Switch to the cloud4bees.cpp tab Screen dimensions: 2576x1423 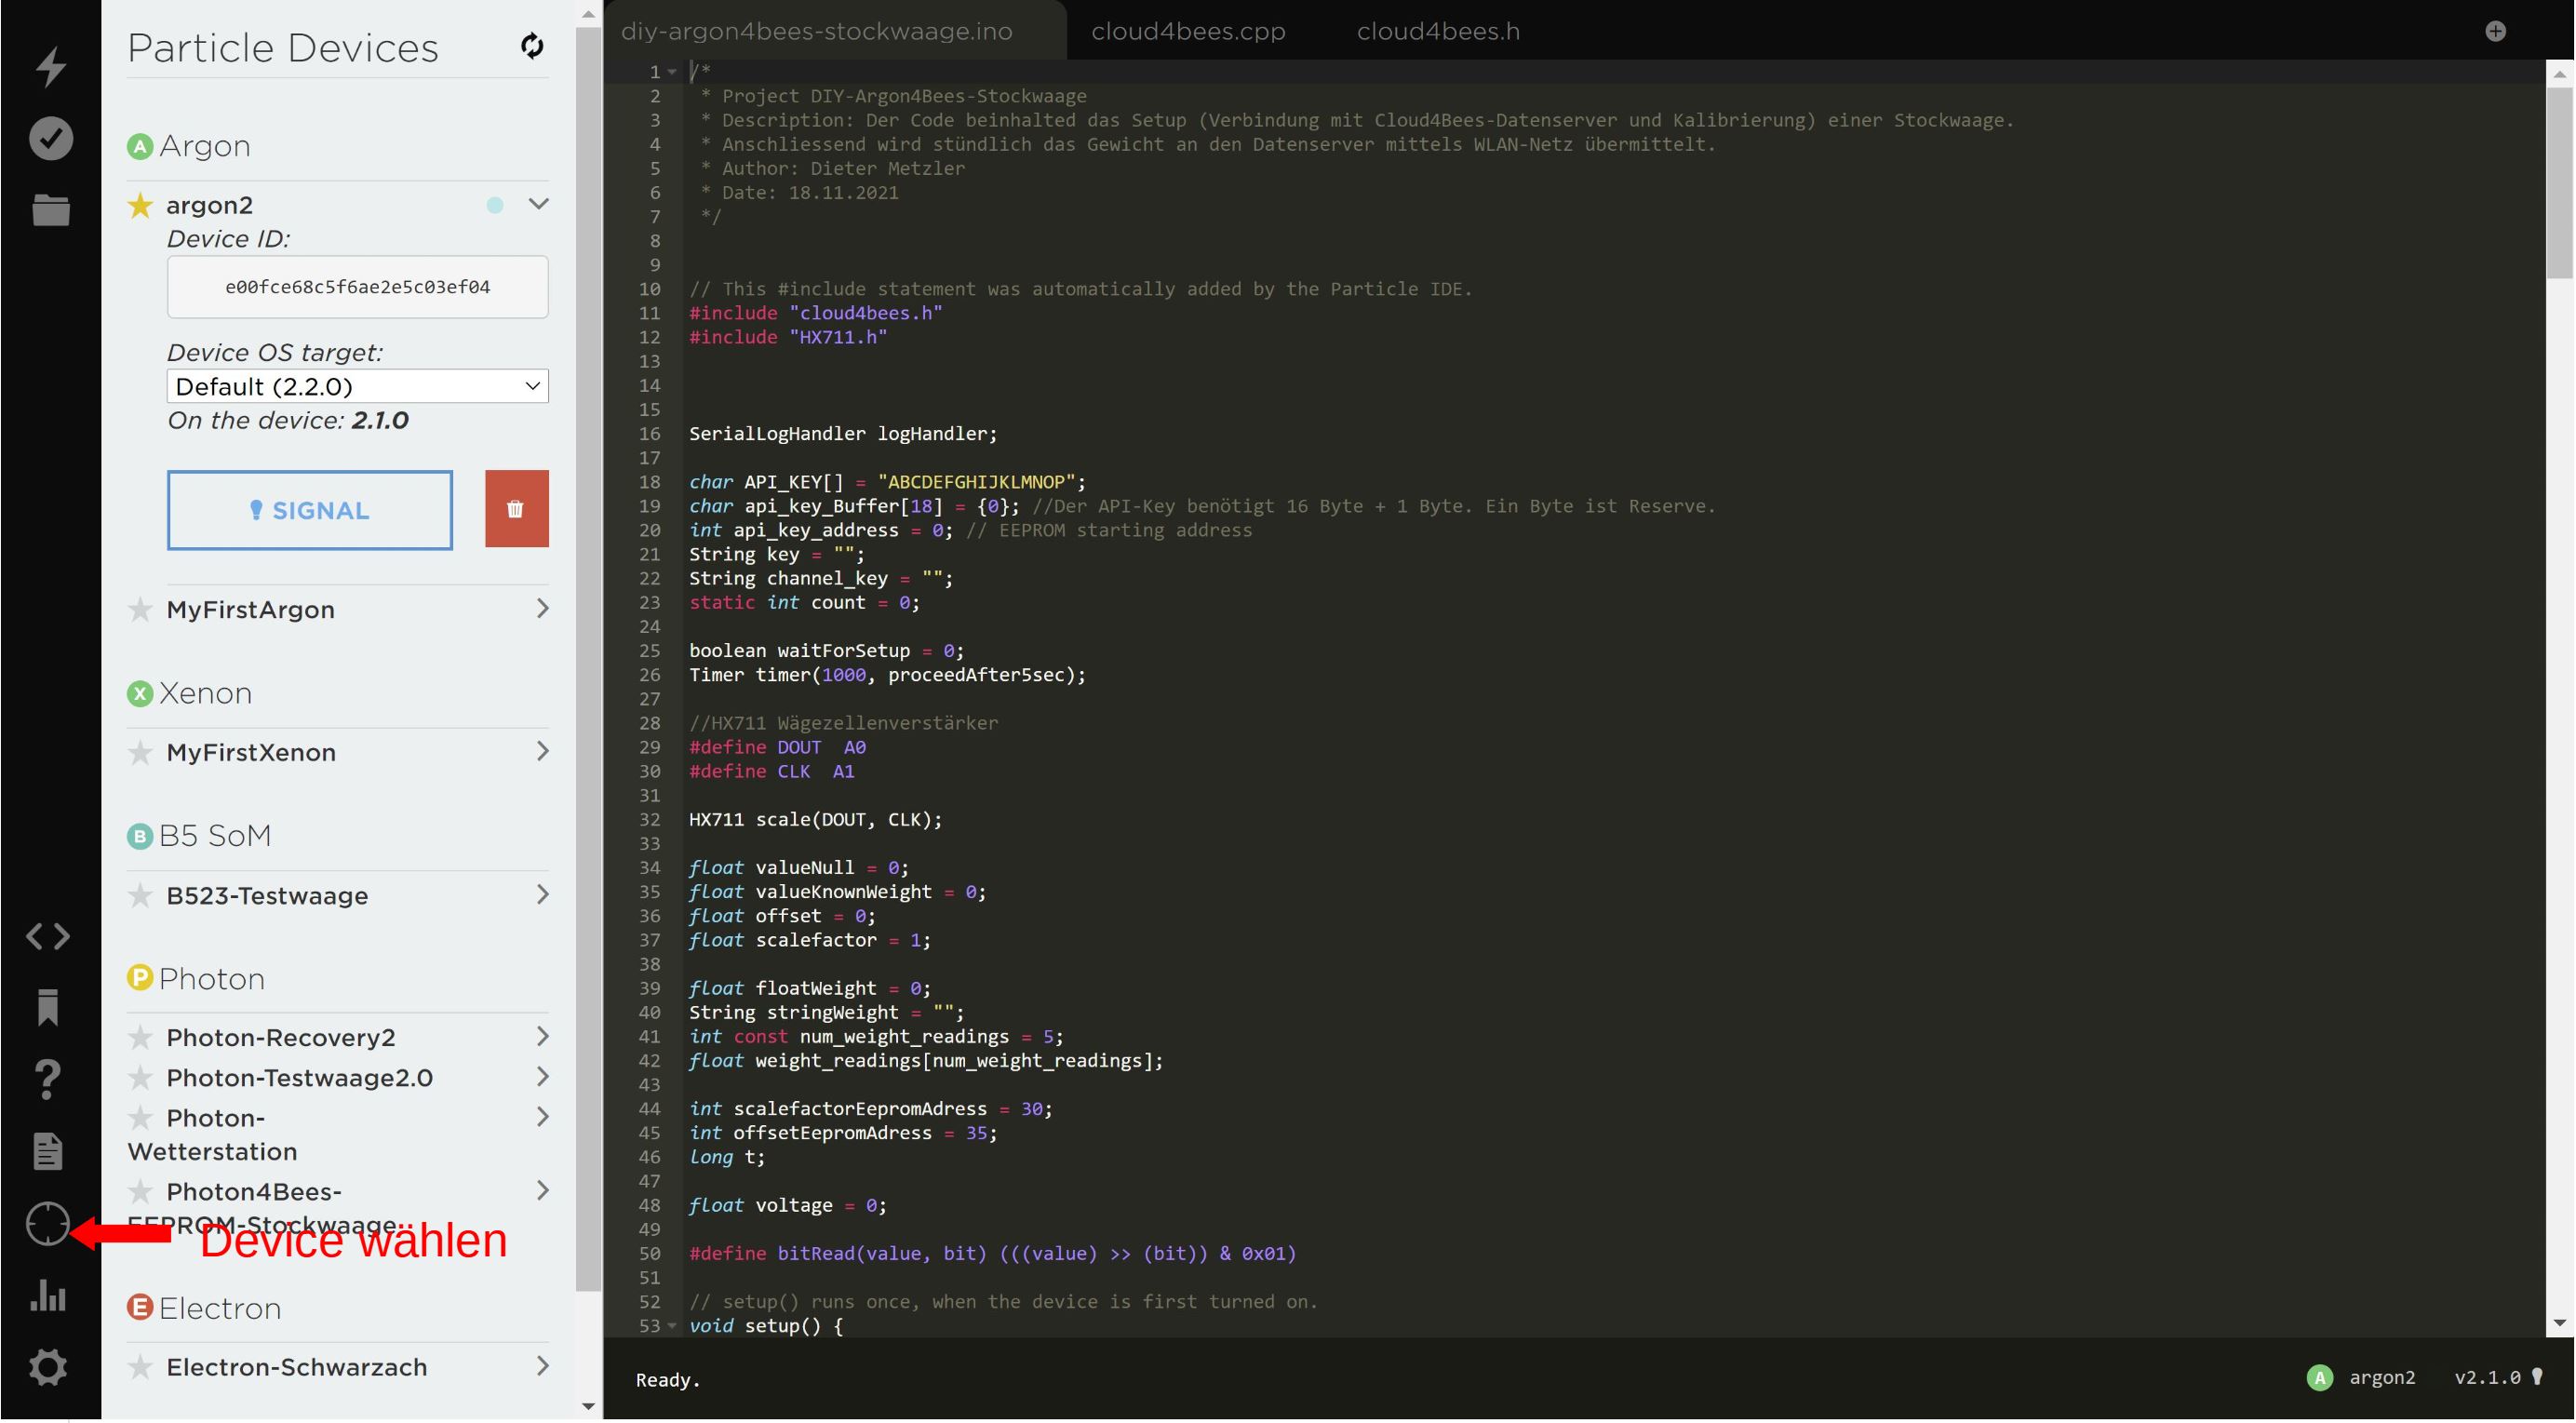[x=1188, y=31]
